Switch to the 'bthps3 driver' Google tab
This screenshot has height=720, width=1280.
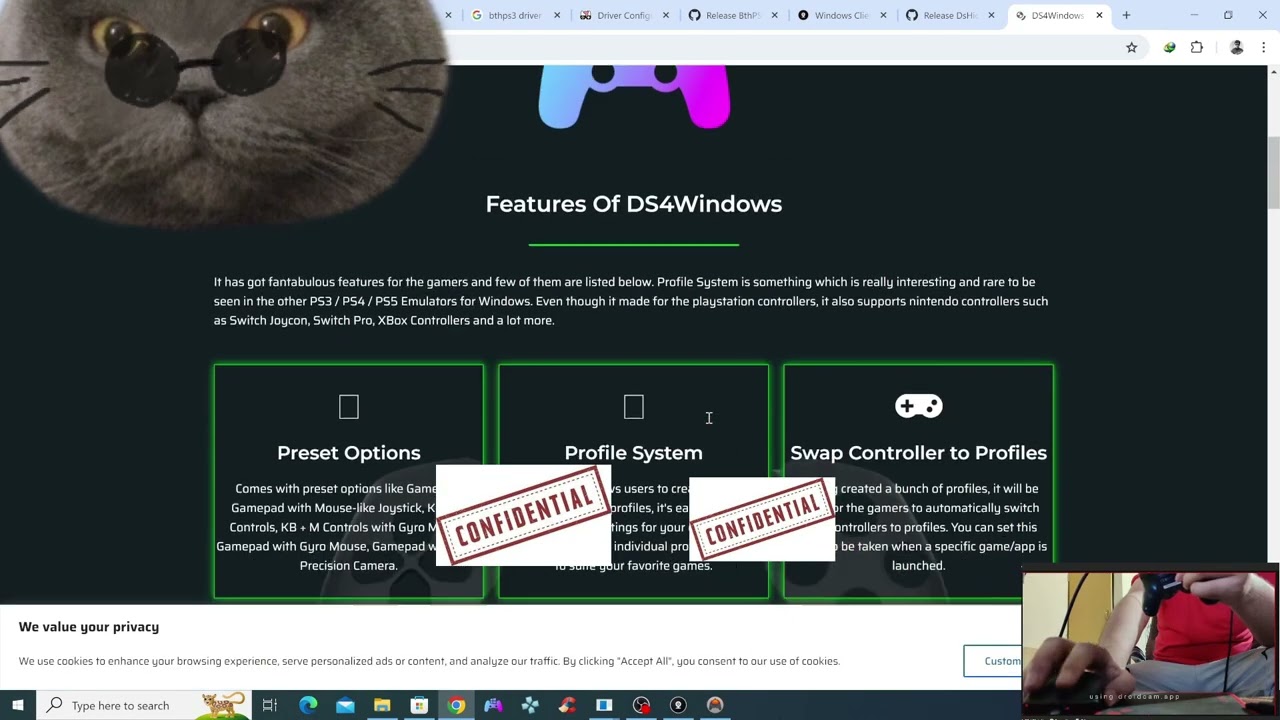516,15
